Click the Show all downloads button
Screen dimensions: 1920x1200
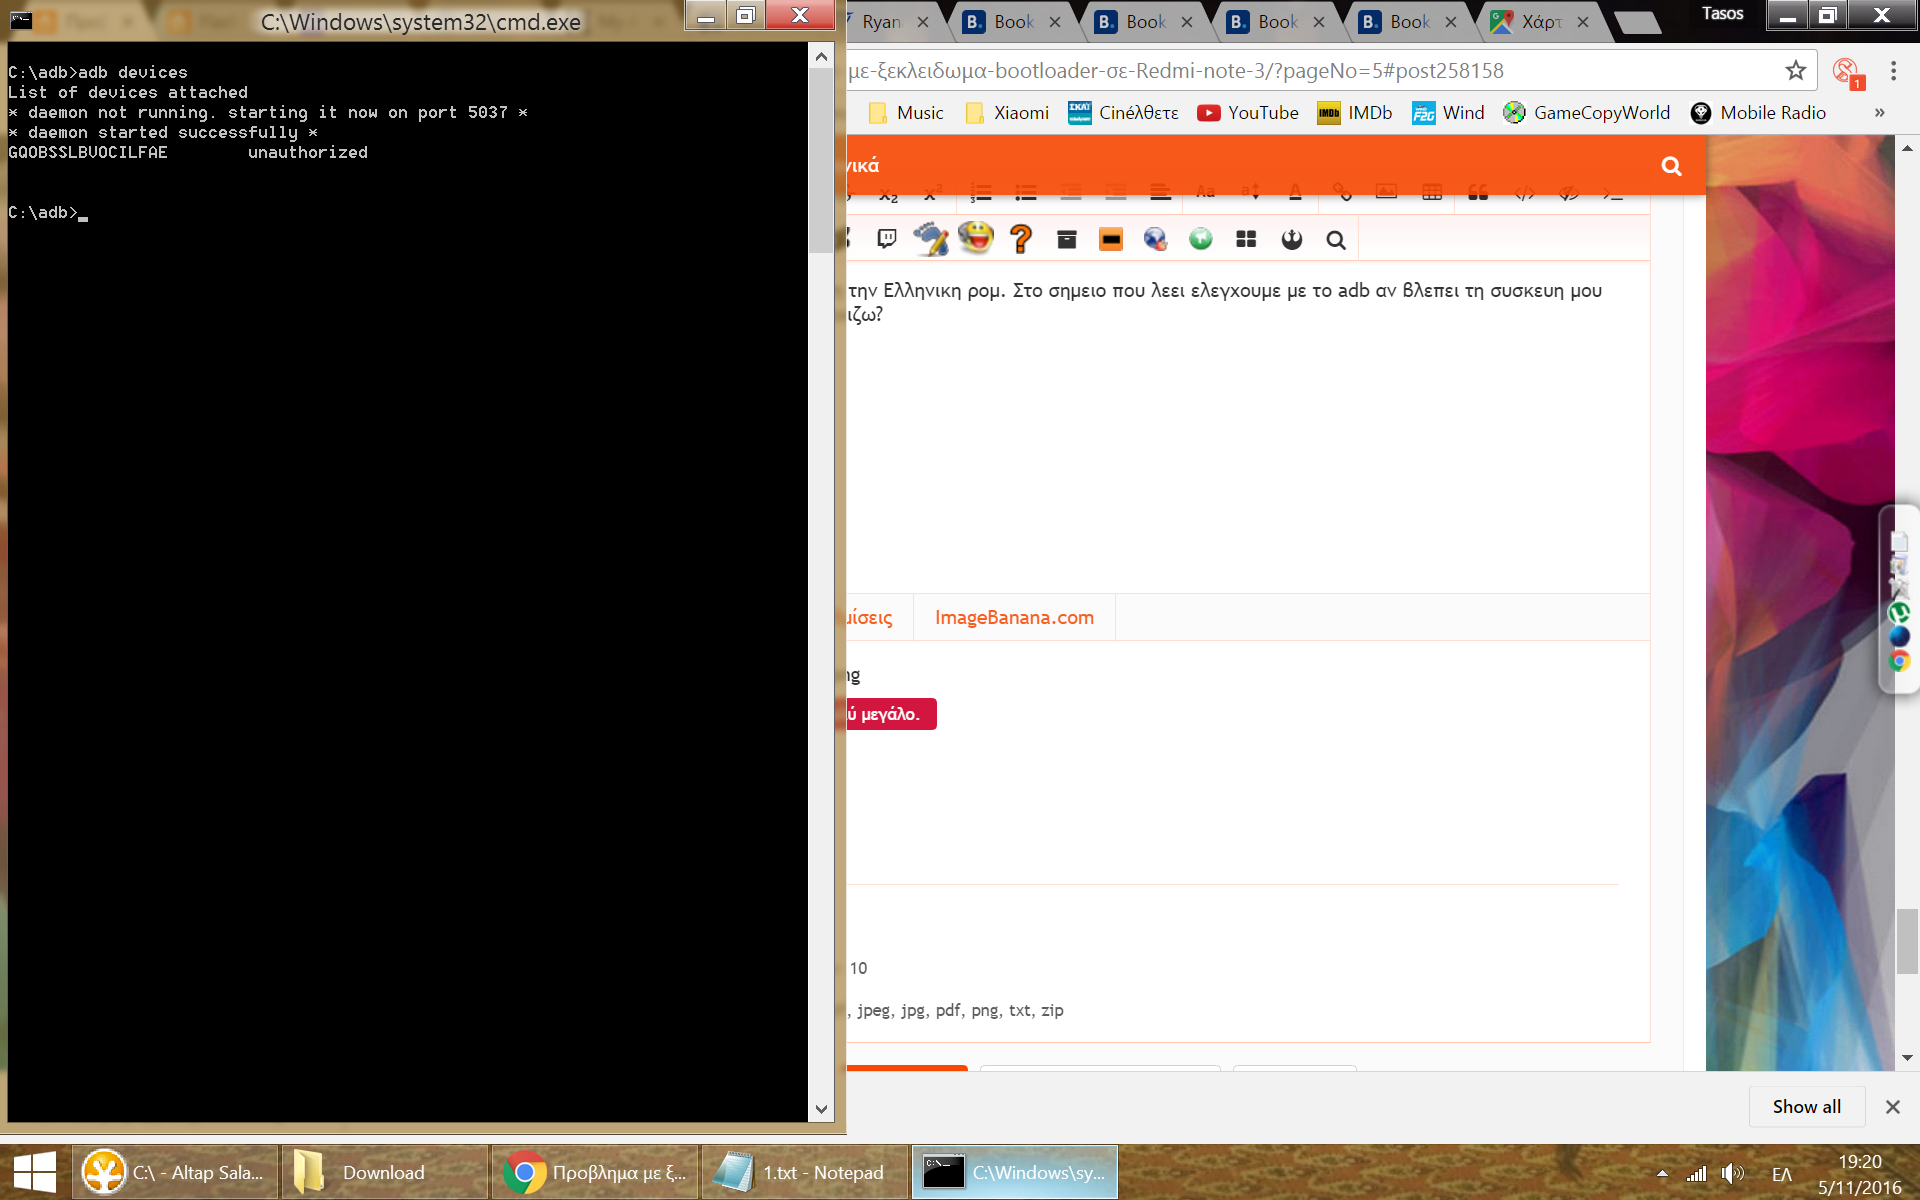coord(1806,1106)
